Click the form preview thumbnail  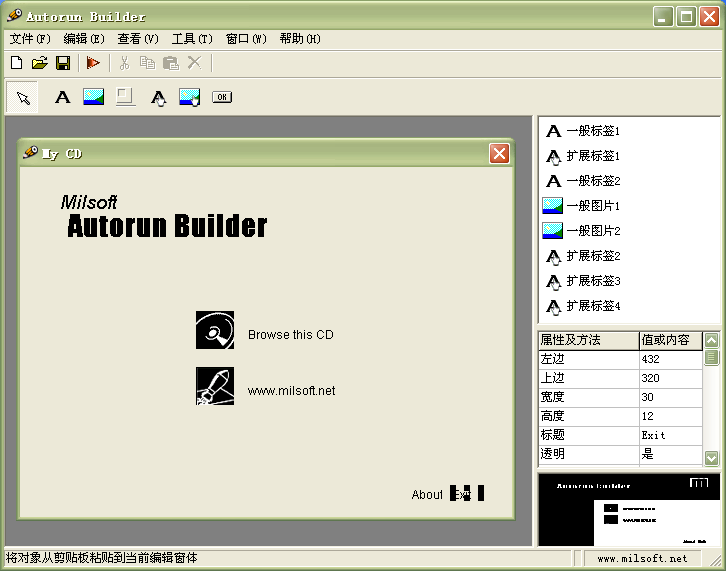pos(629,509)
